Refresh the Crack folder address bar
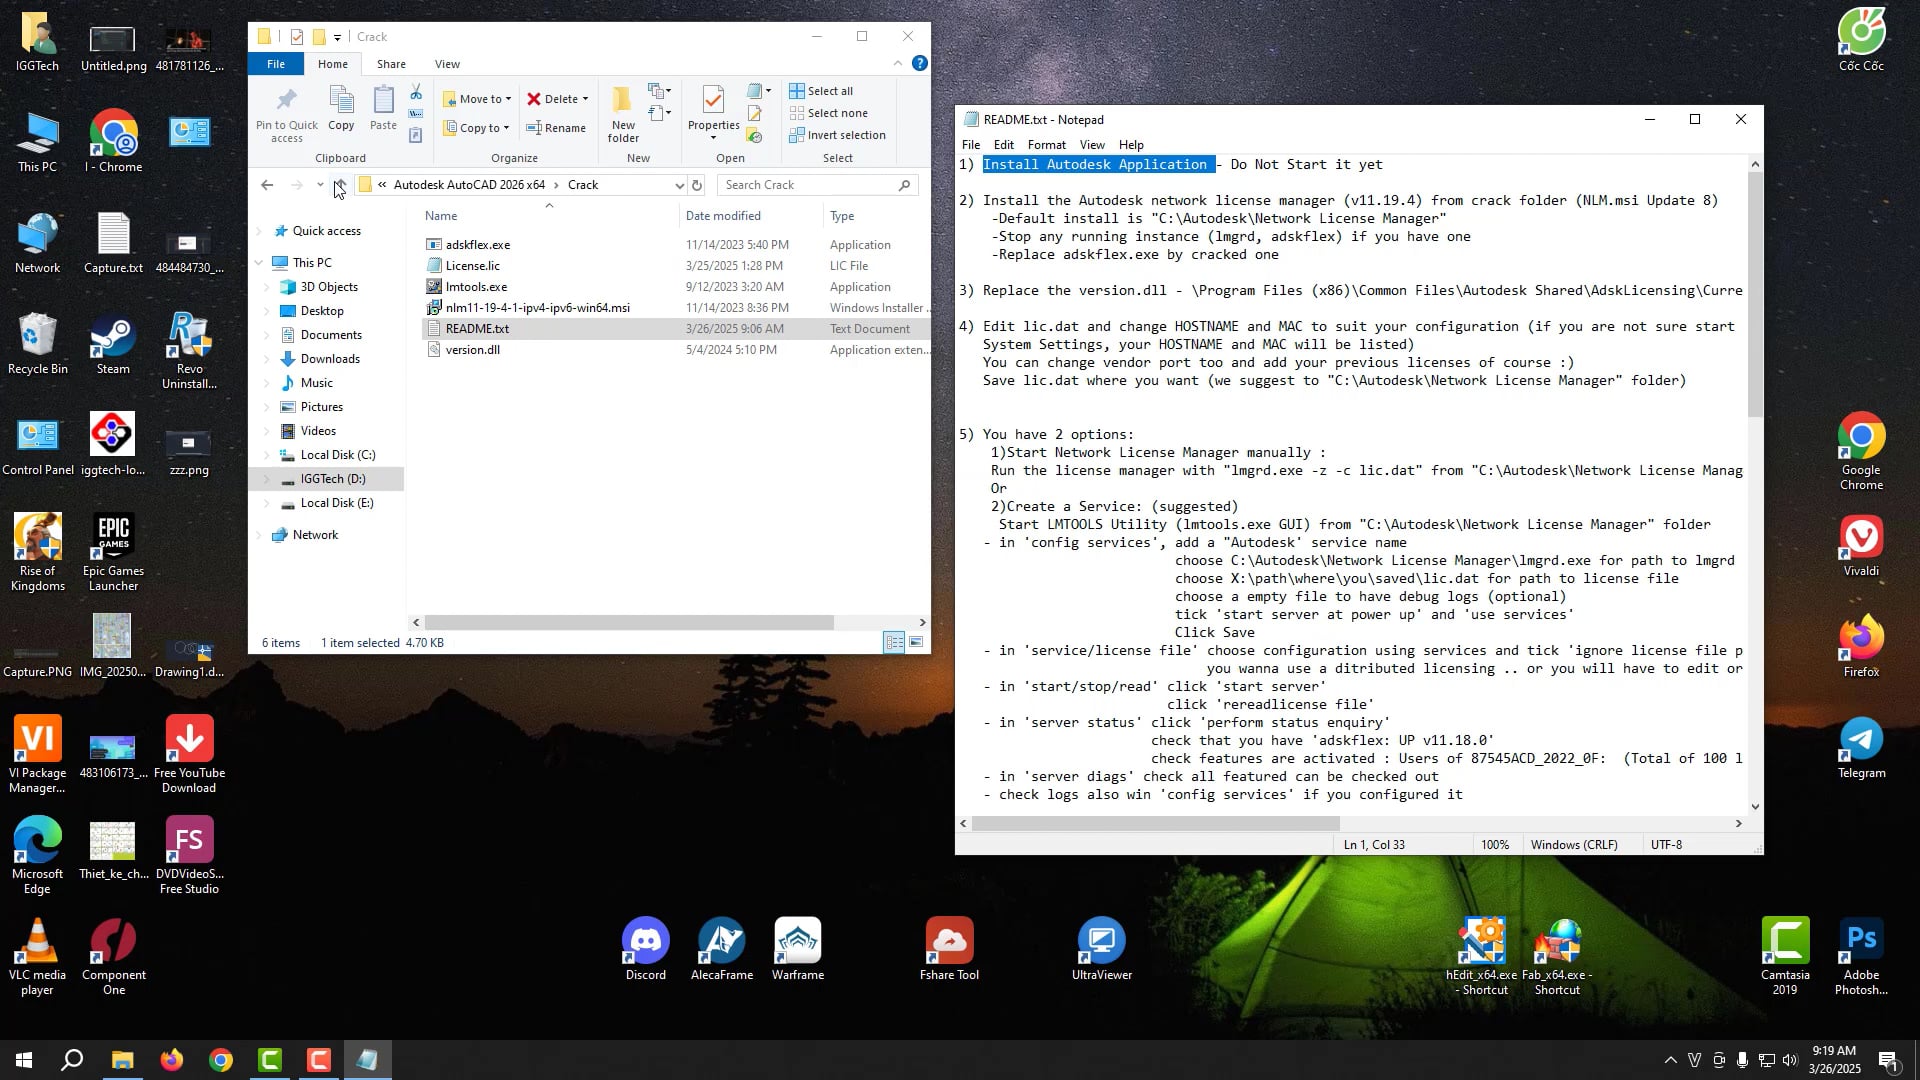1920x1080 pixels. [697, 185]
